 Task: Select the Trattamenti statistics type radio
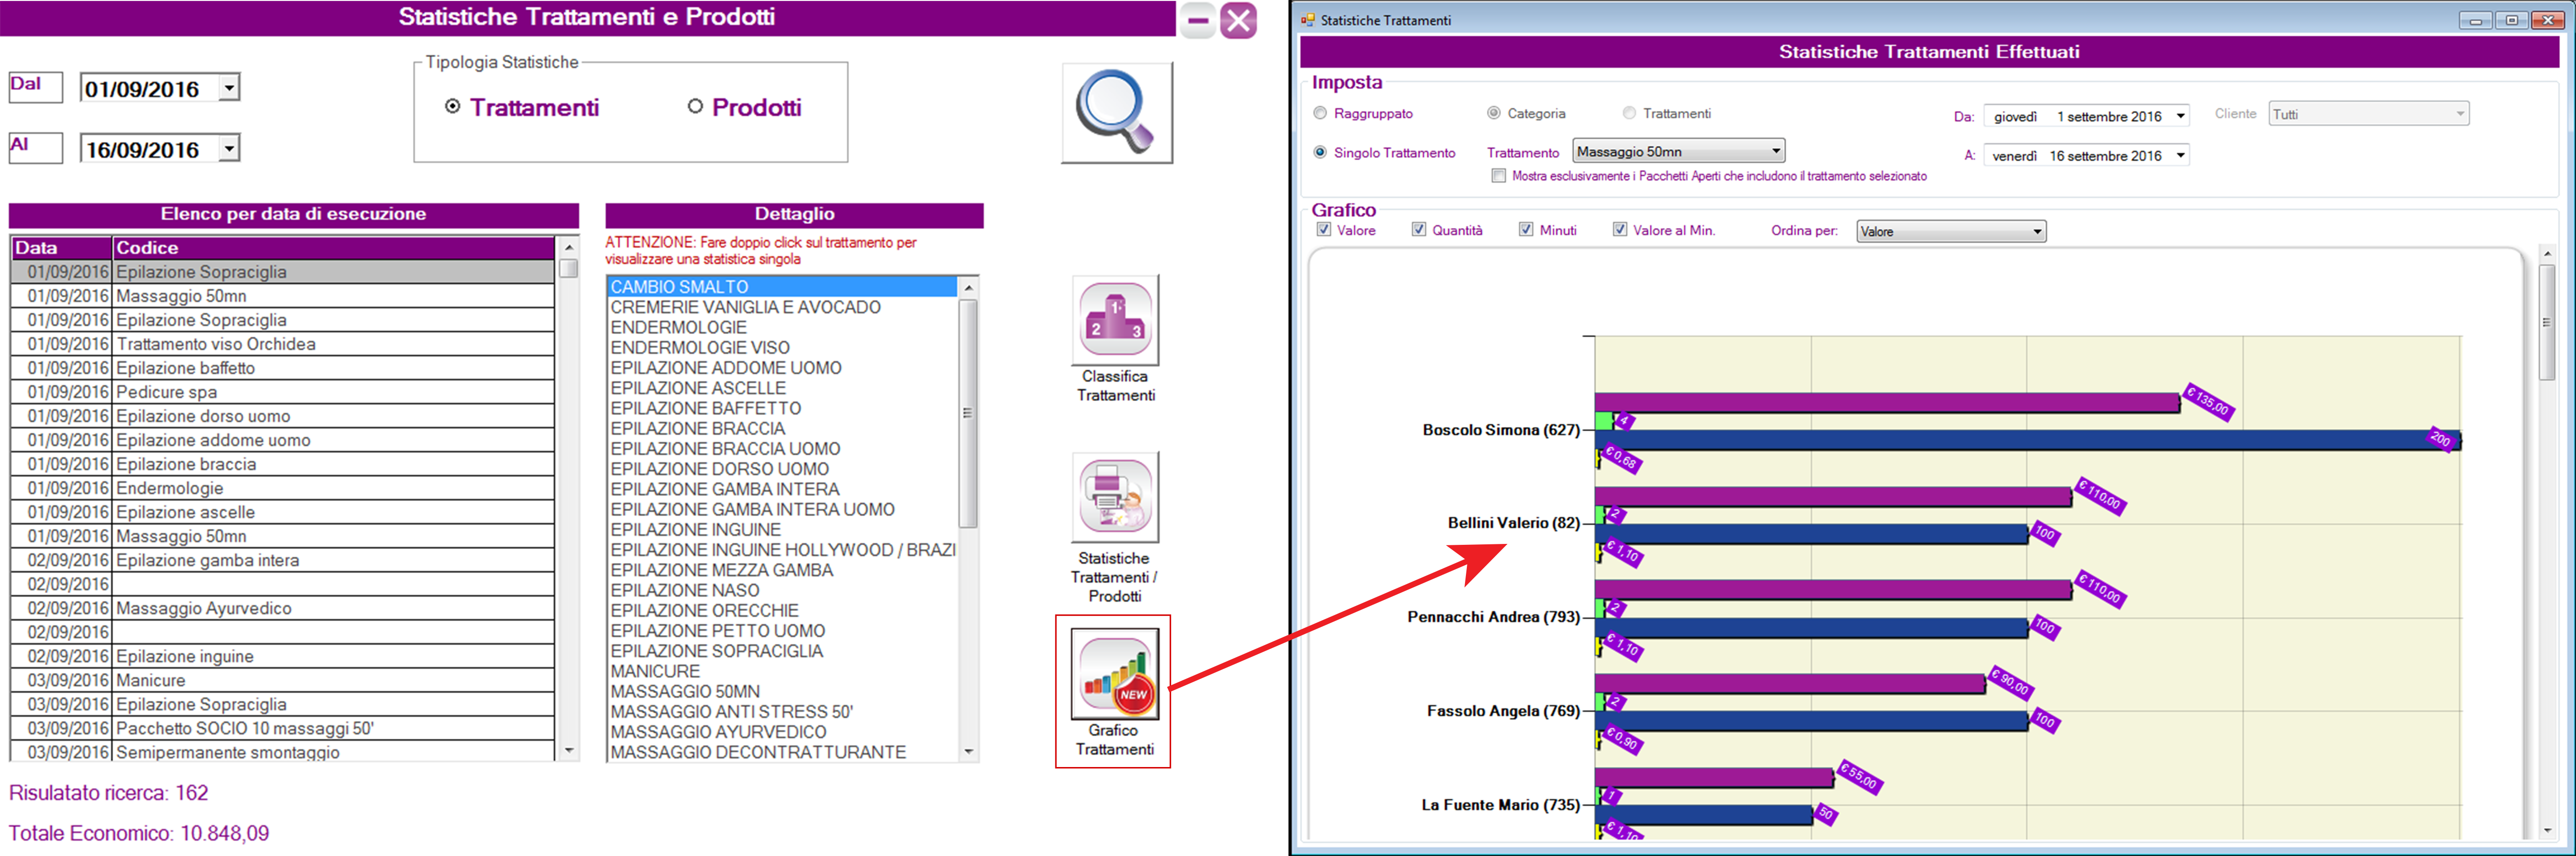click(x=453, y=106)
